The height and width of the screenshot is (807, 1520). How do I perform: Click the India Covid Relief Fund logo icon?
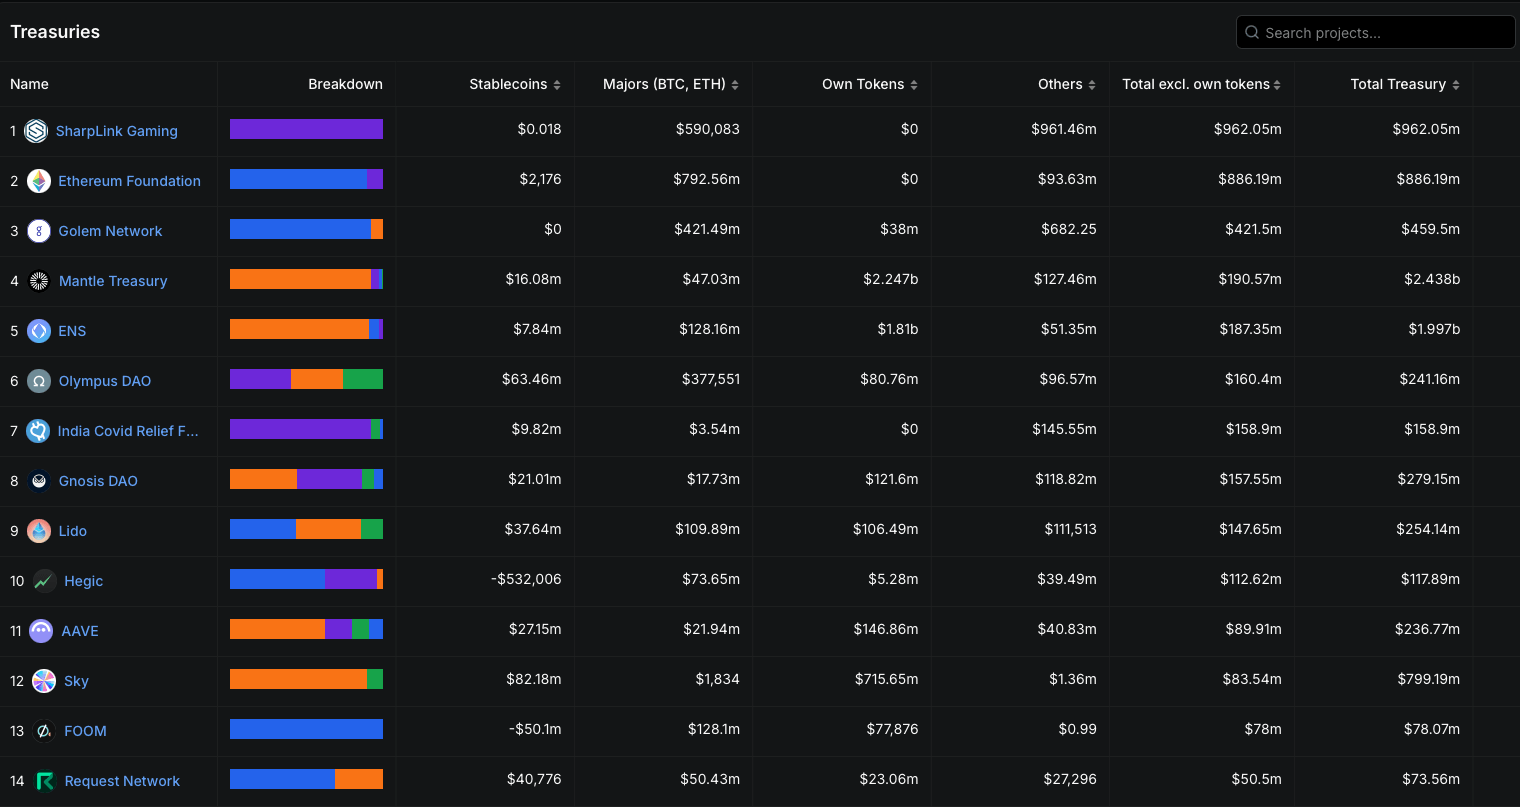[x=38, y=431]
